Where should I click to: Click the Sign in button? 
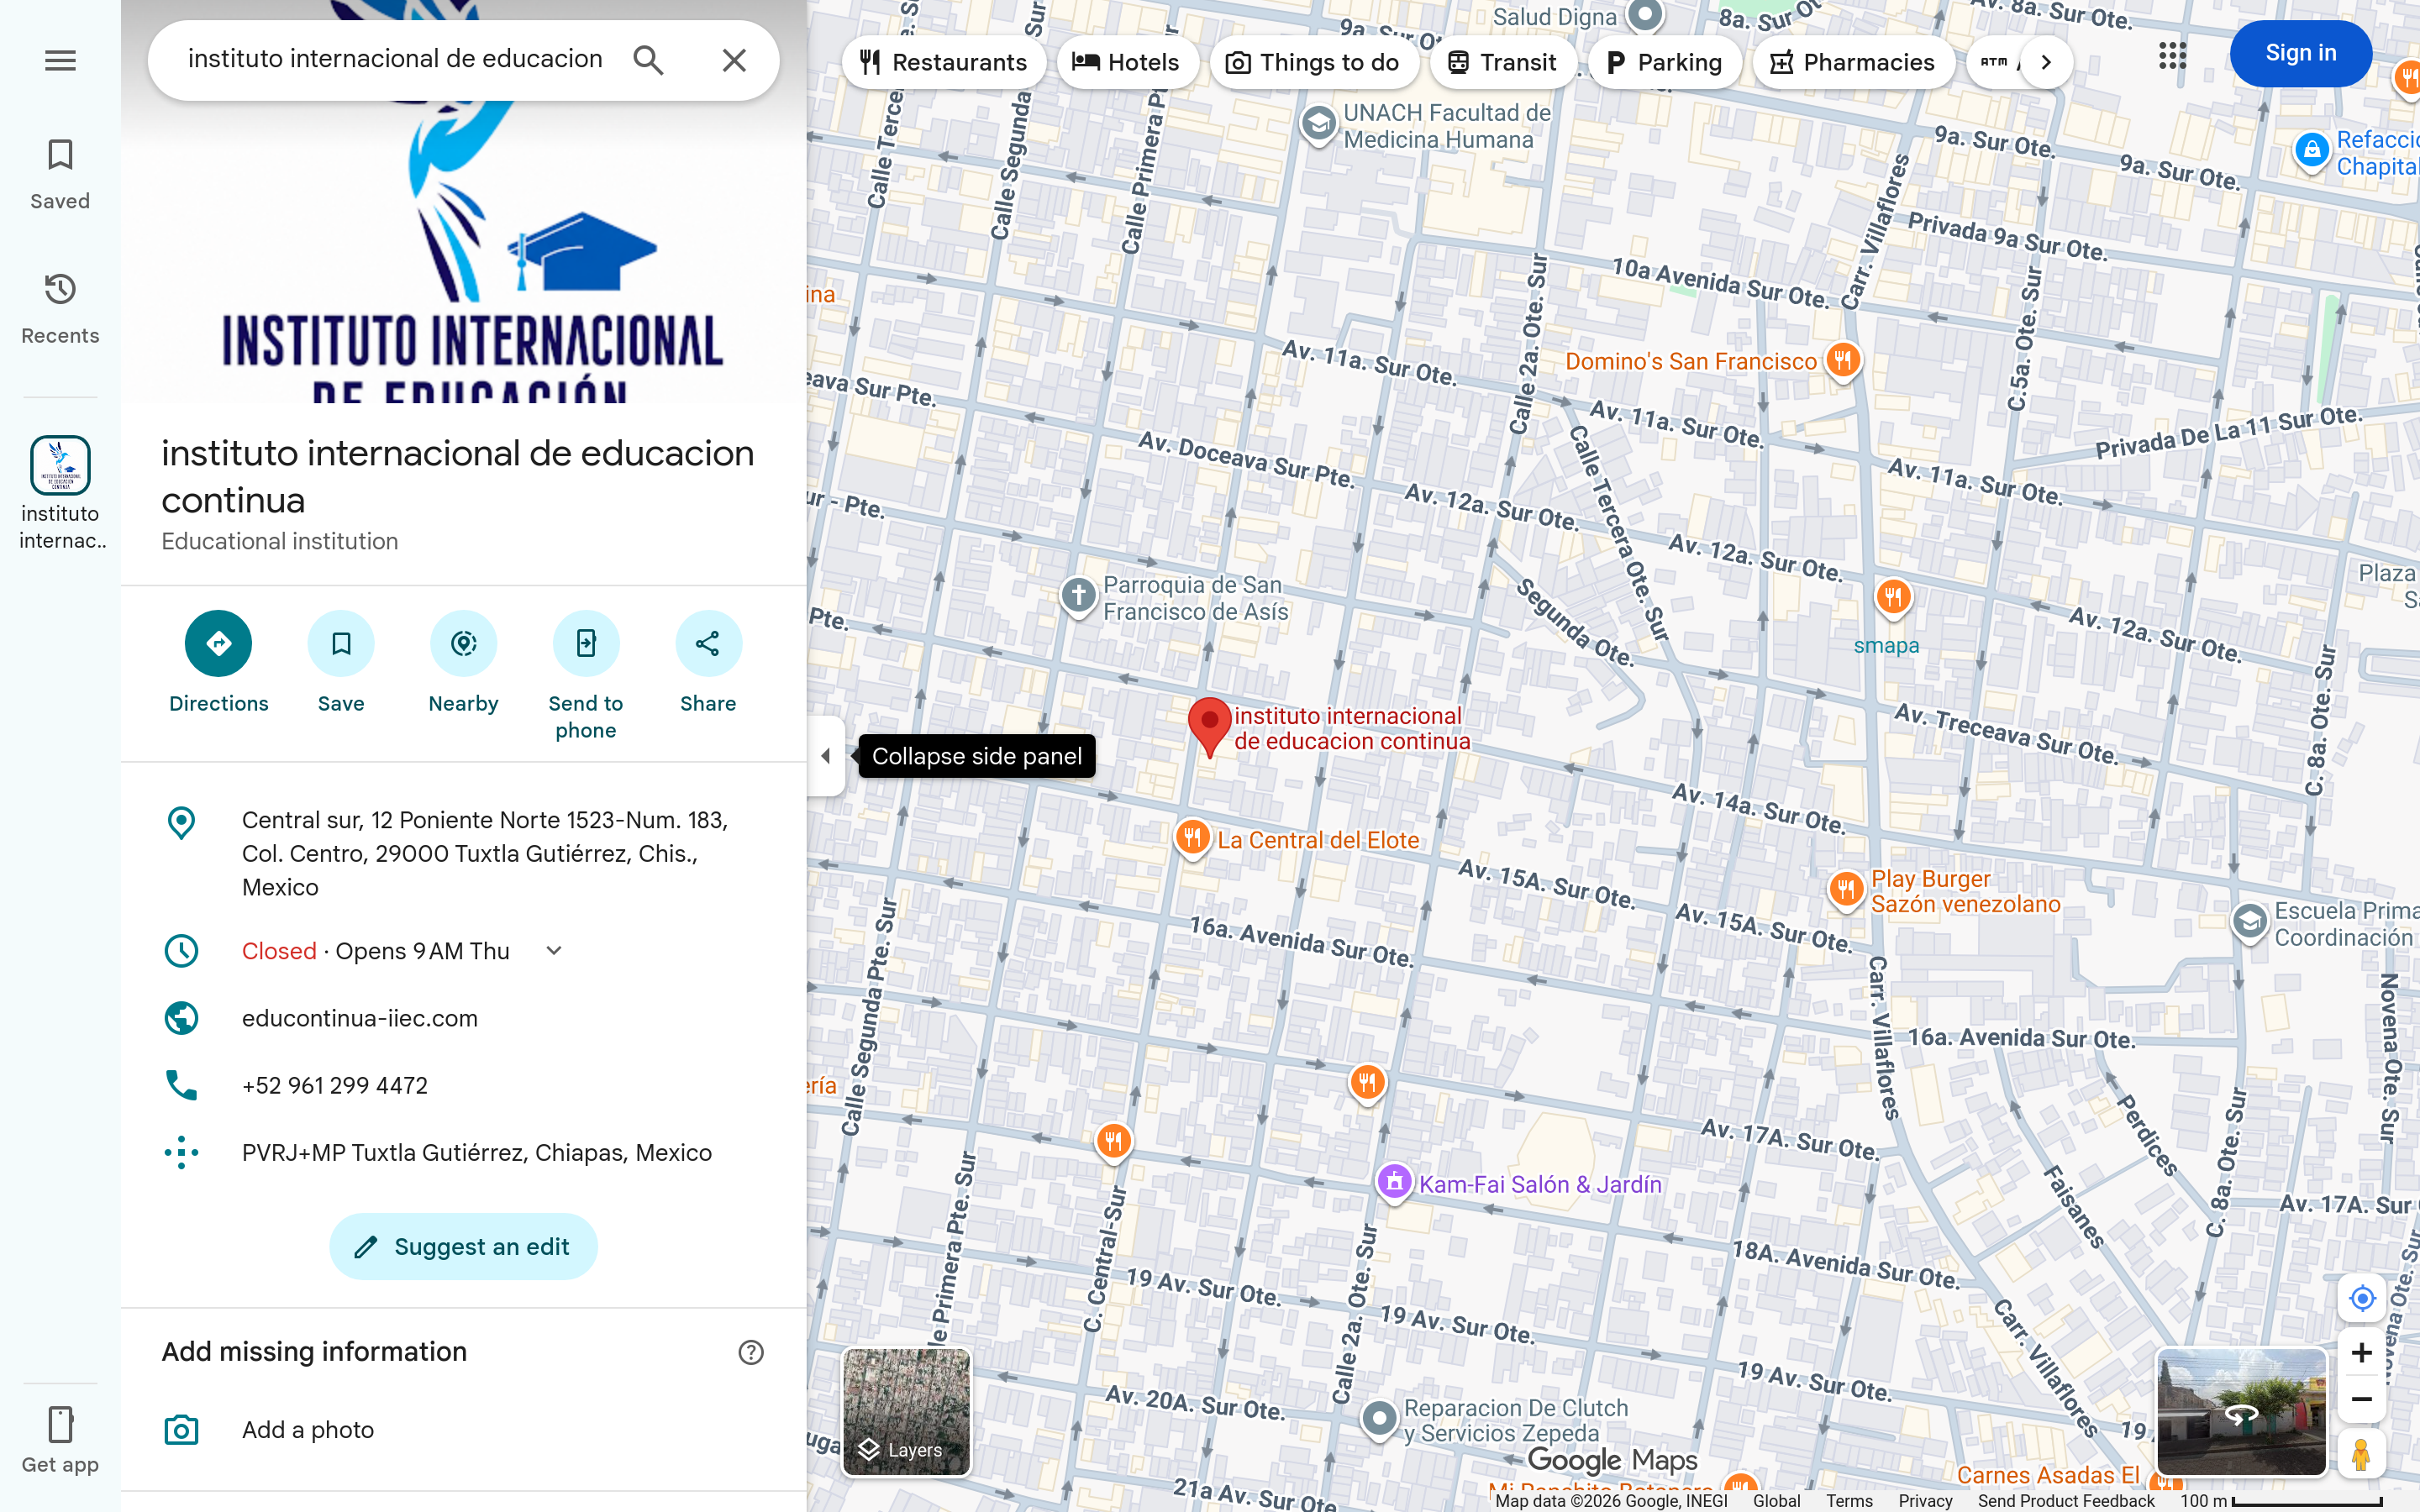coord(2300,53)
